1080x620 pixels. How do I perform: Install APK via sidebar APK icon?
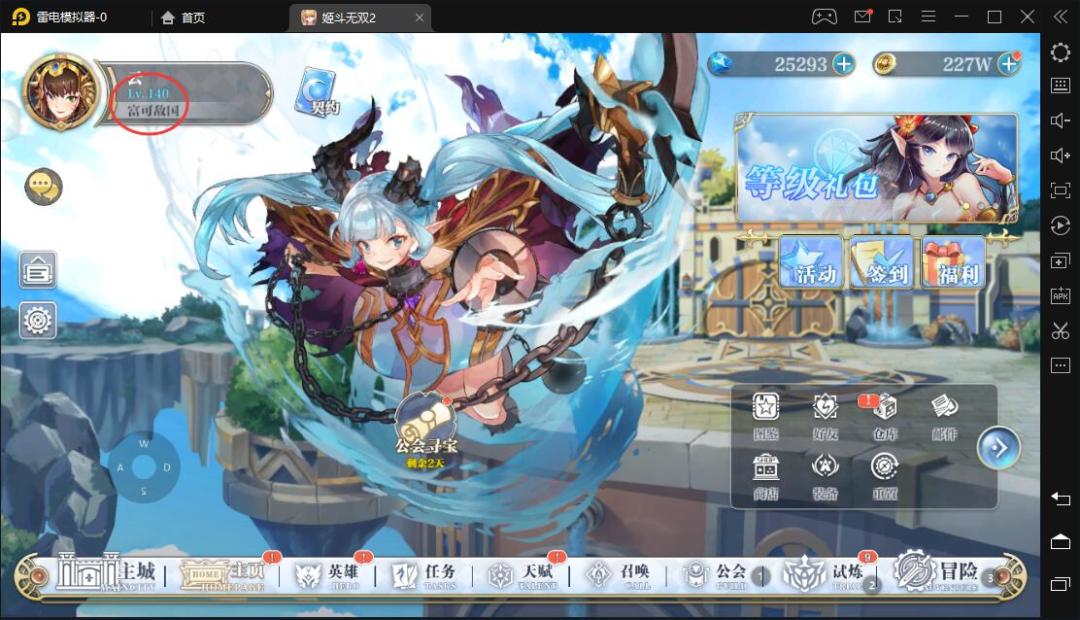pyautogui.click(x=1060, y=296)
